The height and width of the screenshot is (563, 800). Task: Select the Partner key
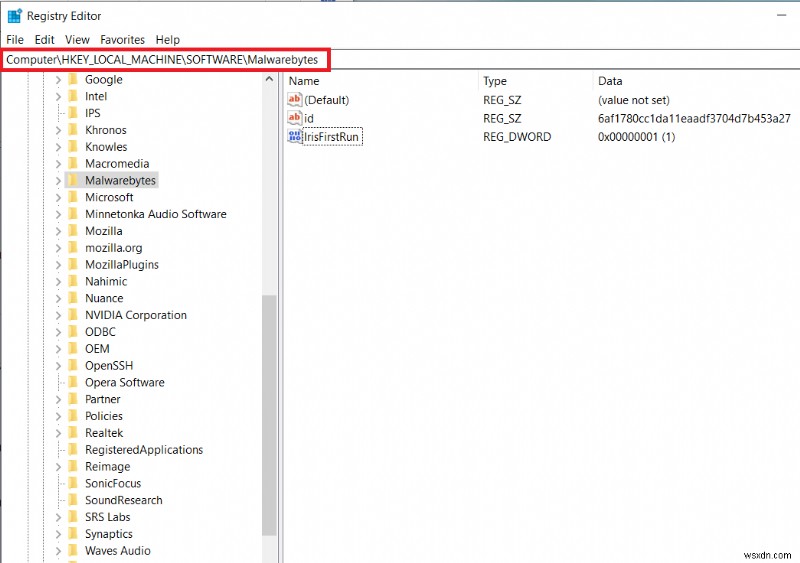[103, 399]
